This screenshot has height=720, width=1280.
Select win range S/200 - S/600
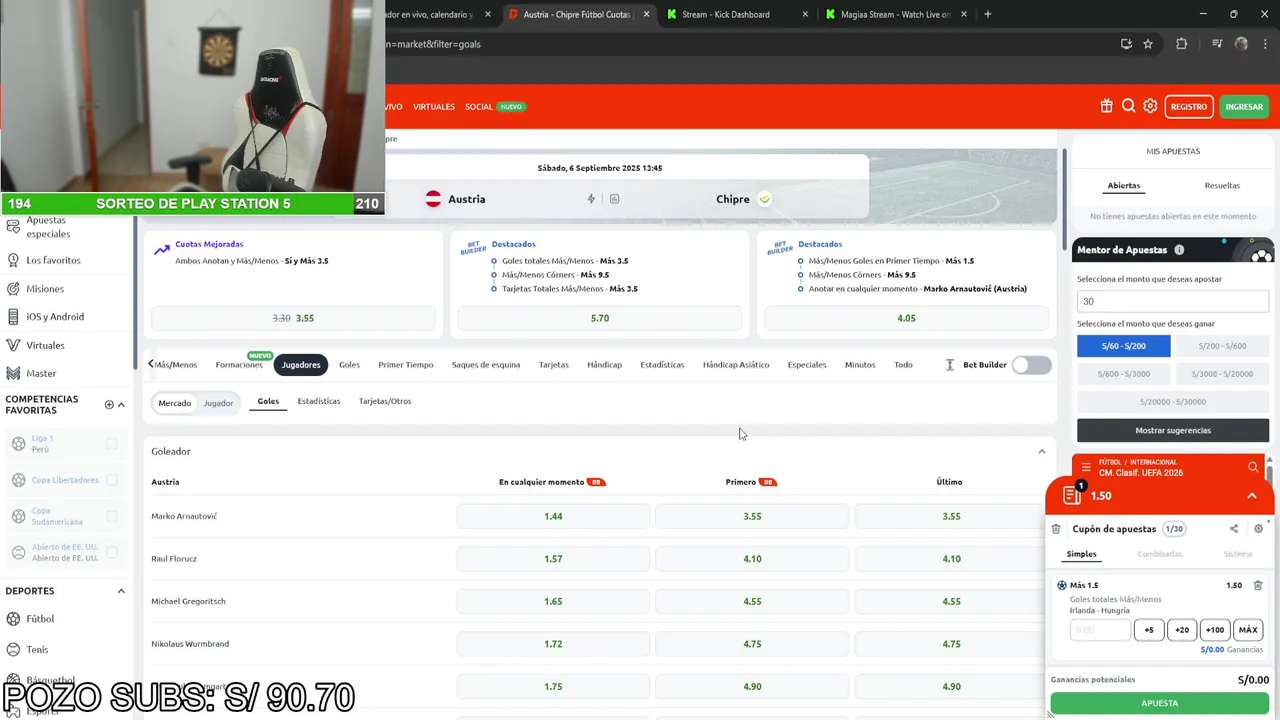click(1221, 346)
